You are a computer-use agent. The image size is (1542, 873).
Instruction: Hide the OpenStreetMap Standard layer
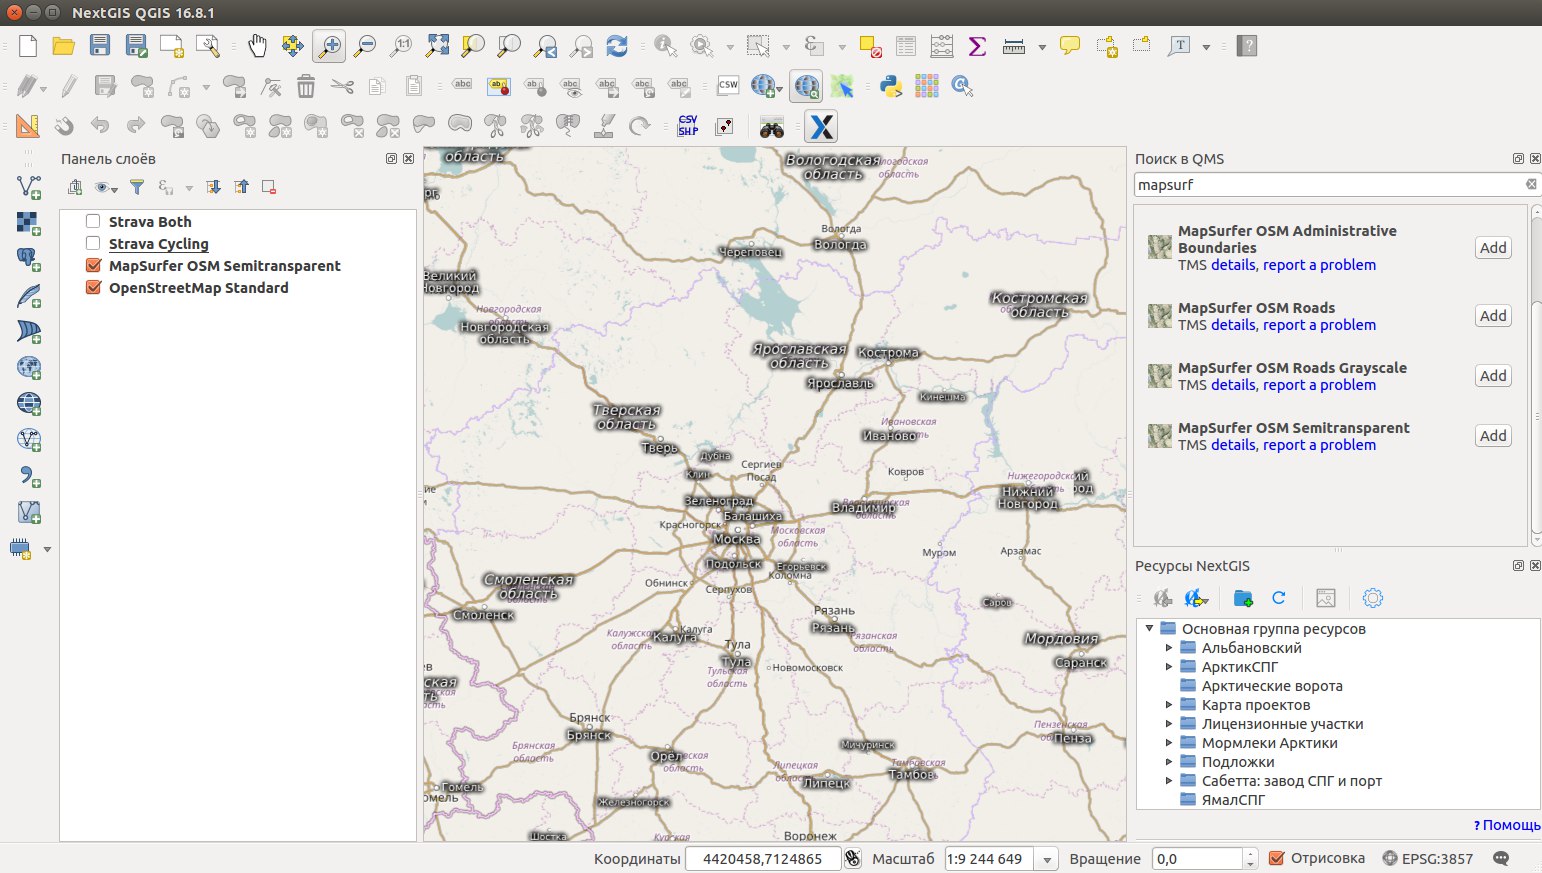click(x=94, y=288)
